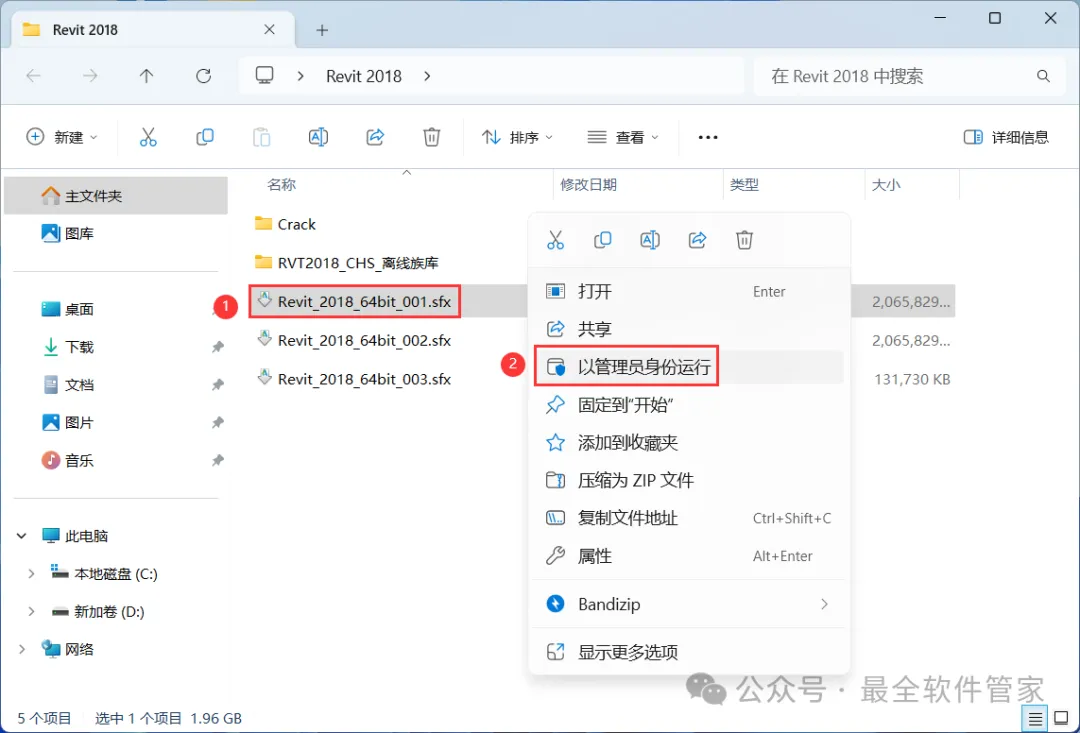Collapse the 此电脑 tree node
This screenshot has height=733, width=1080.
tap(21, 535)
